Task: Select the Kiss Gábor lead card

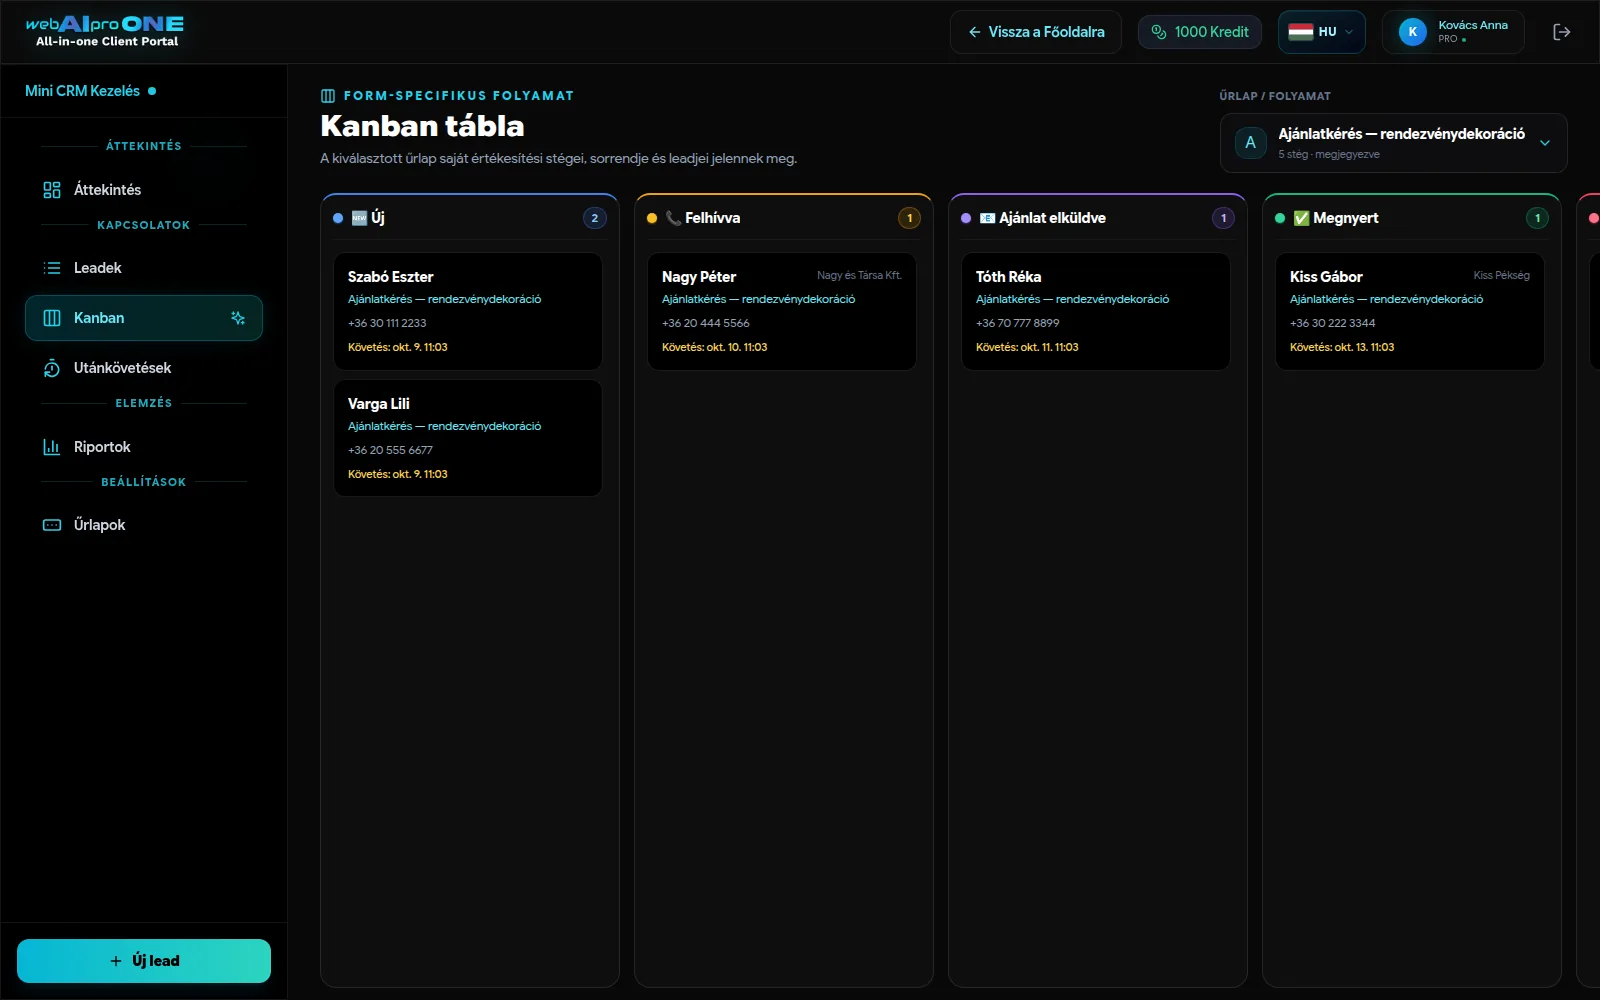Action: tap(1410, 311)
